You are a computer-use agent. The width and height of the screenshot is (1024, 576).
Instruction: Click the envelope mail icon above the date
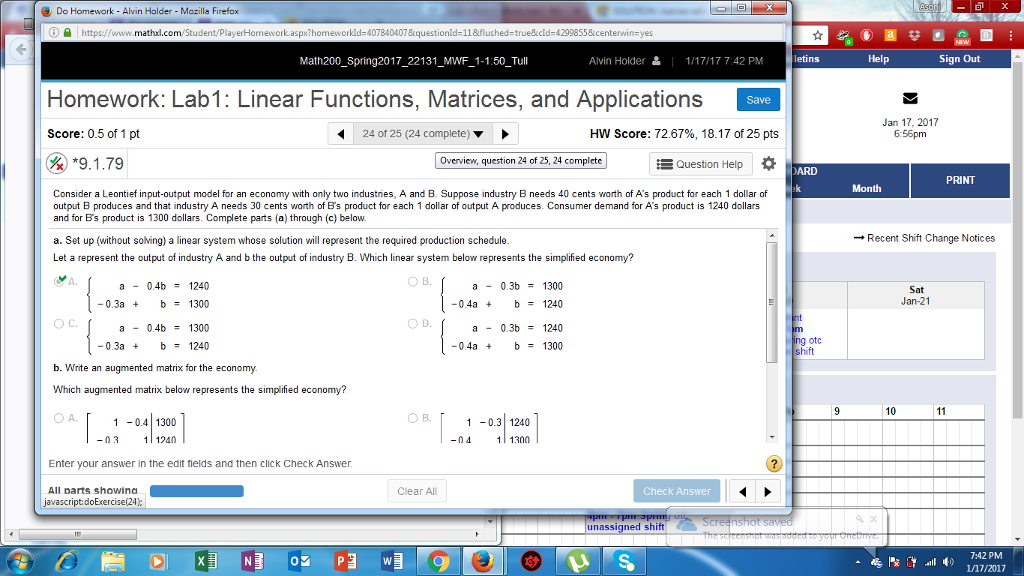point(910,98)
